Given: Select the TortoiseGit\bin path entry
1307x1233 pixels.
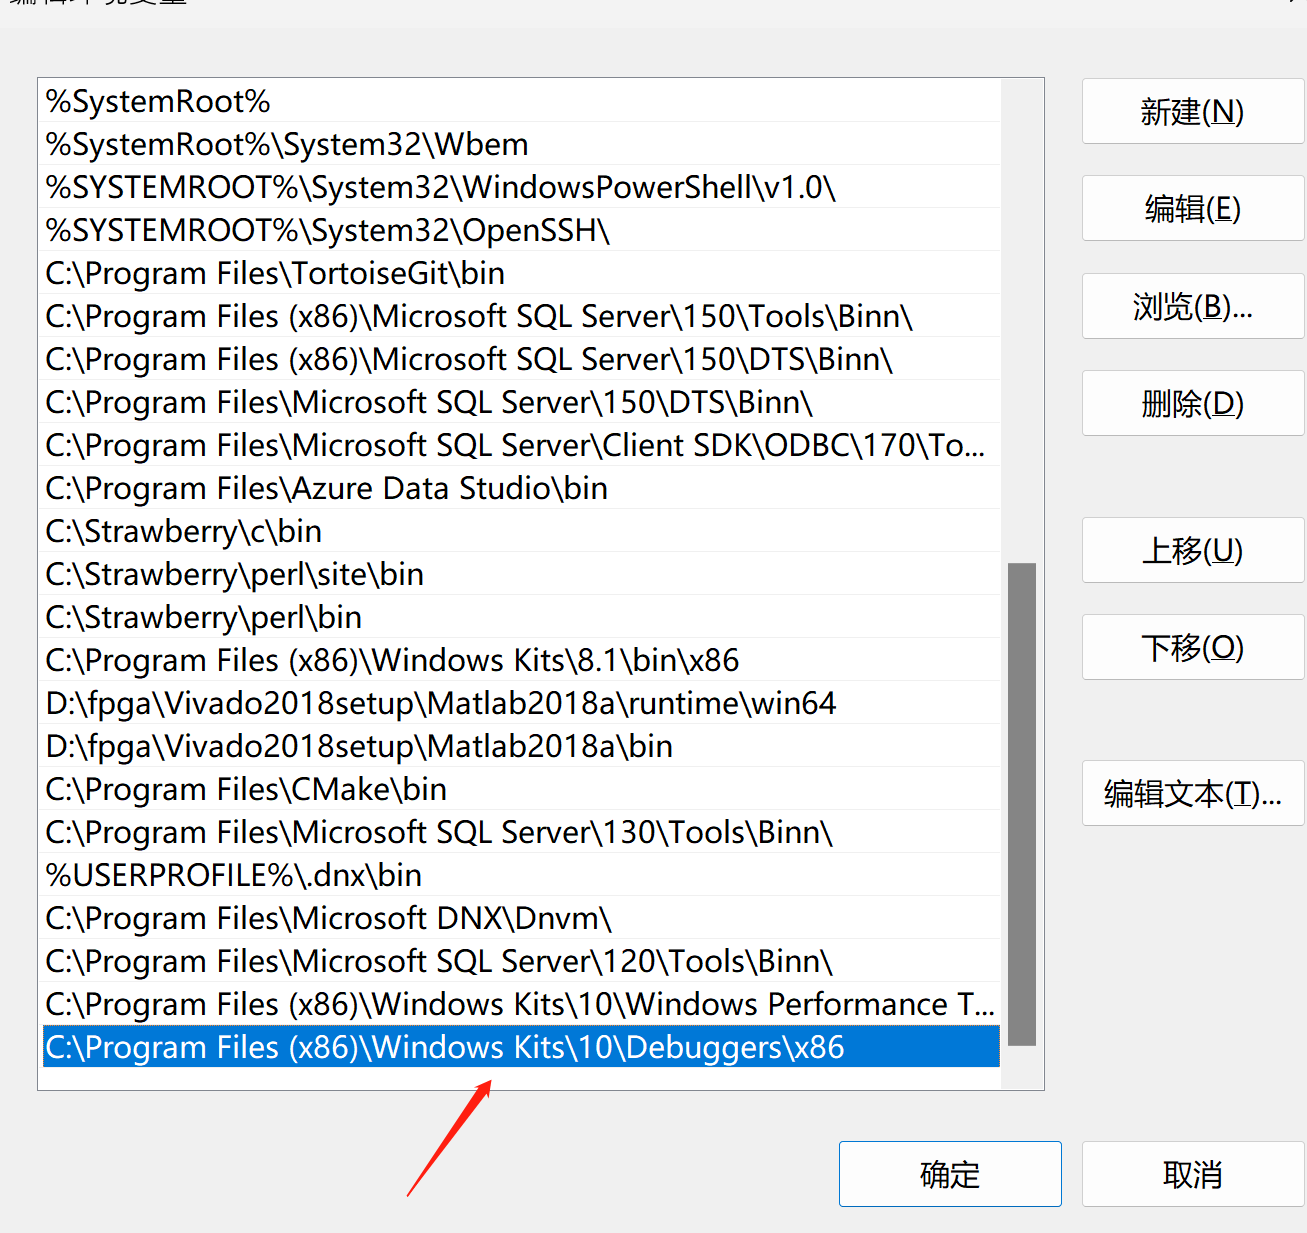Looking at the screenshot, I should (x=521, y=273).
